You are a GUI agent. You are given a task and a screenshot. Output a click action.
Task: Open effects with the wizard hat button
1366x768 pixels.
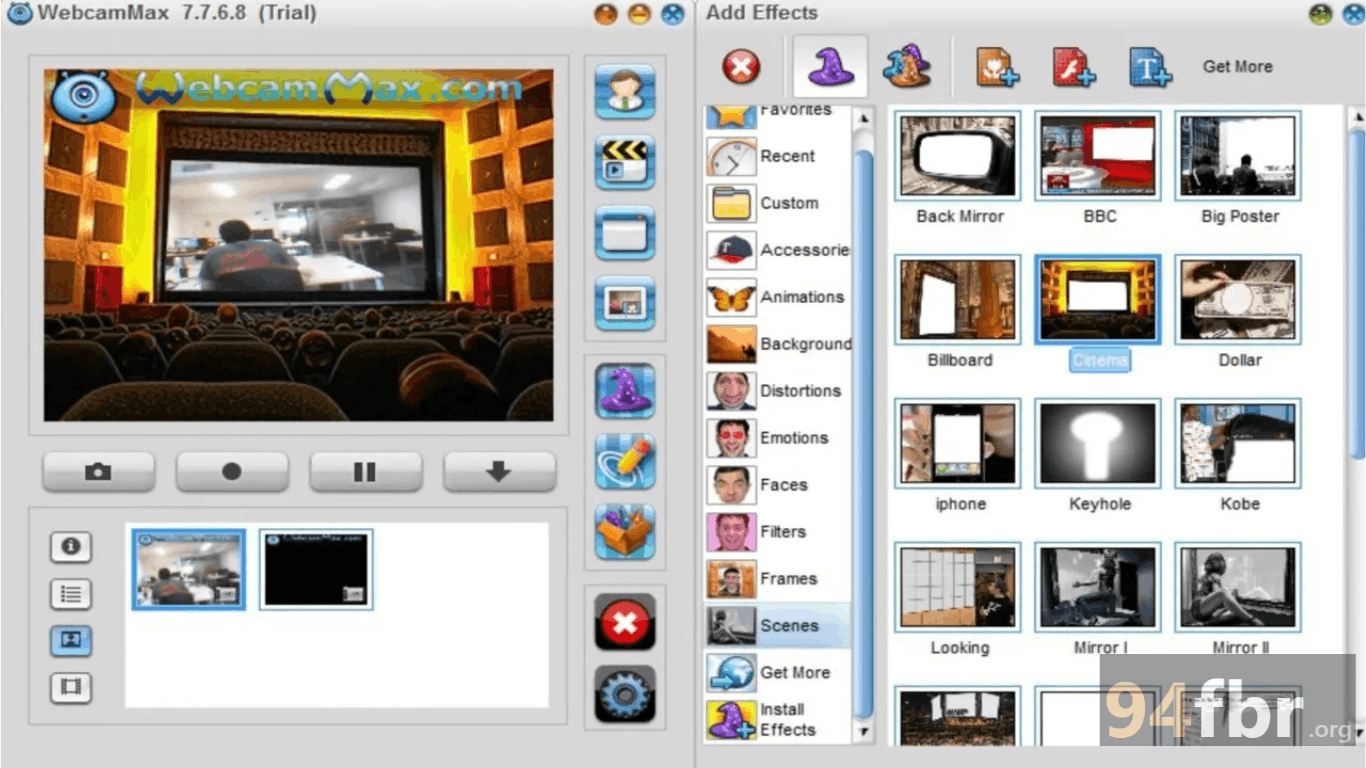(x=625, y=391)
